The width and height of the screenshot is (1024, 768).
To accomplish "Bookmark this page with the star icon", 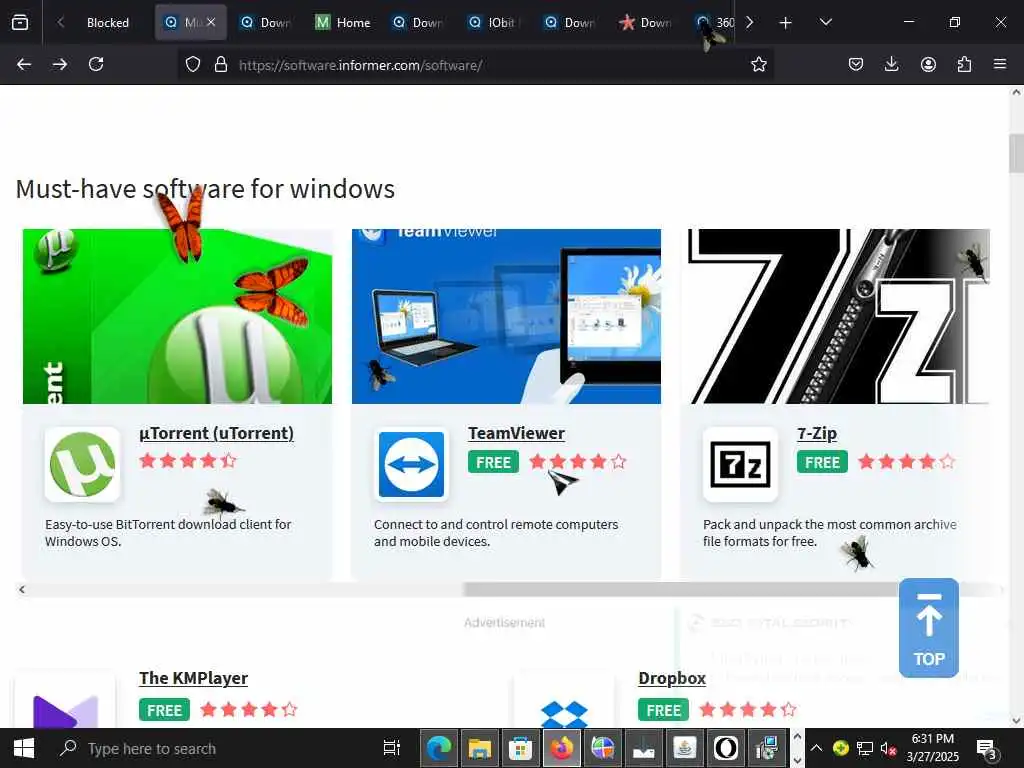I will [x=758, y=65].
